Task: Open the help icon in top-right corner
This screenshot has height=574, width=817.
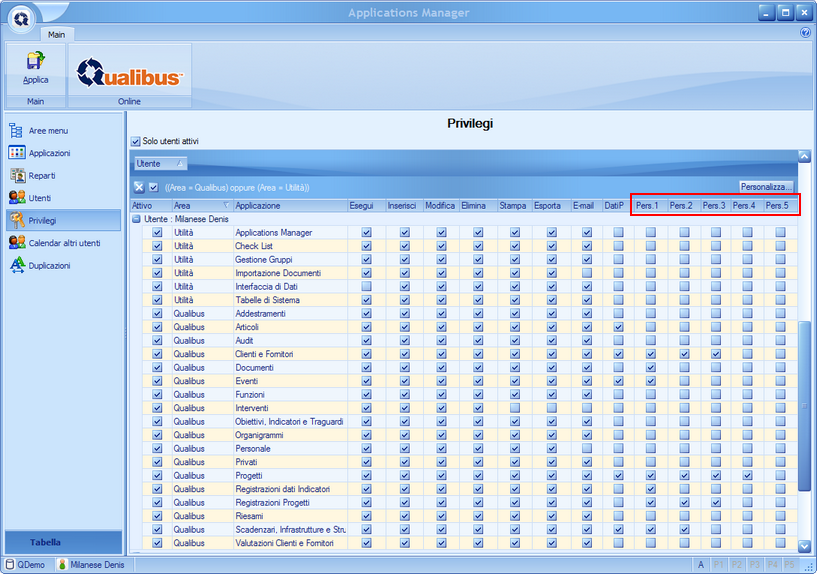Action: pyautogui.click(x=806, y=33)
